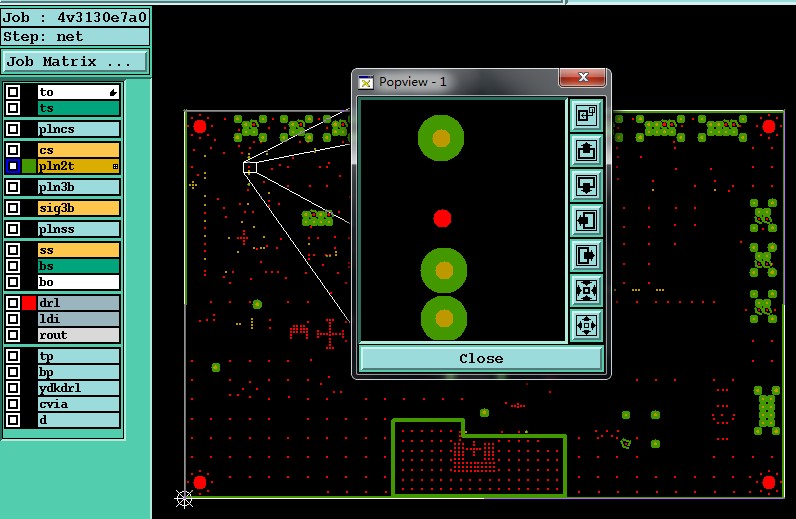Select the 'bo' layer name
The image size is (796, 519).
click(x=79, y=282)
